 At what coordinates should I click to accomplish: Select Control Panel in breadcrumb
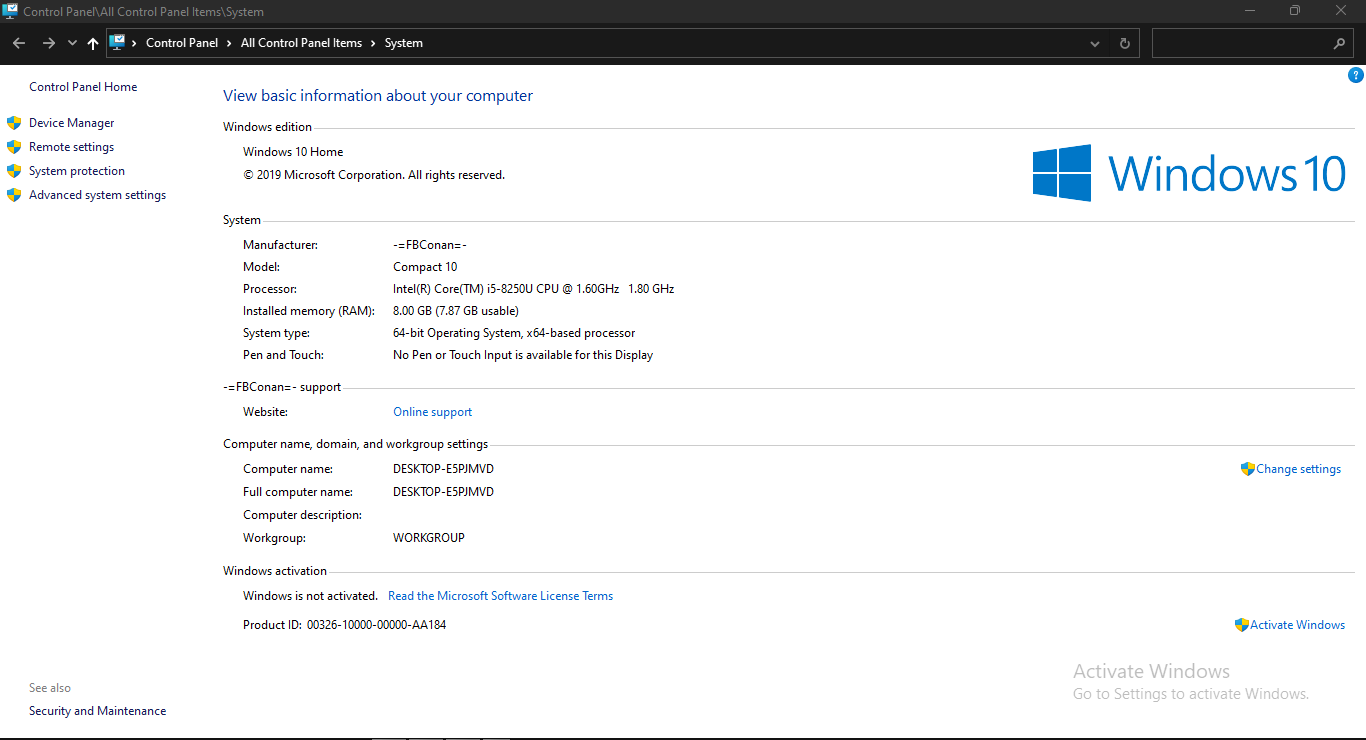182,43
